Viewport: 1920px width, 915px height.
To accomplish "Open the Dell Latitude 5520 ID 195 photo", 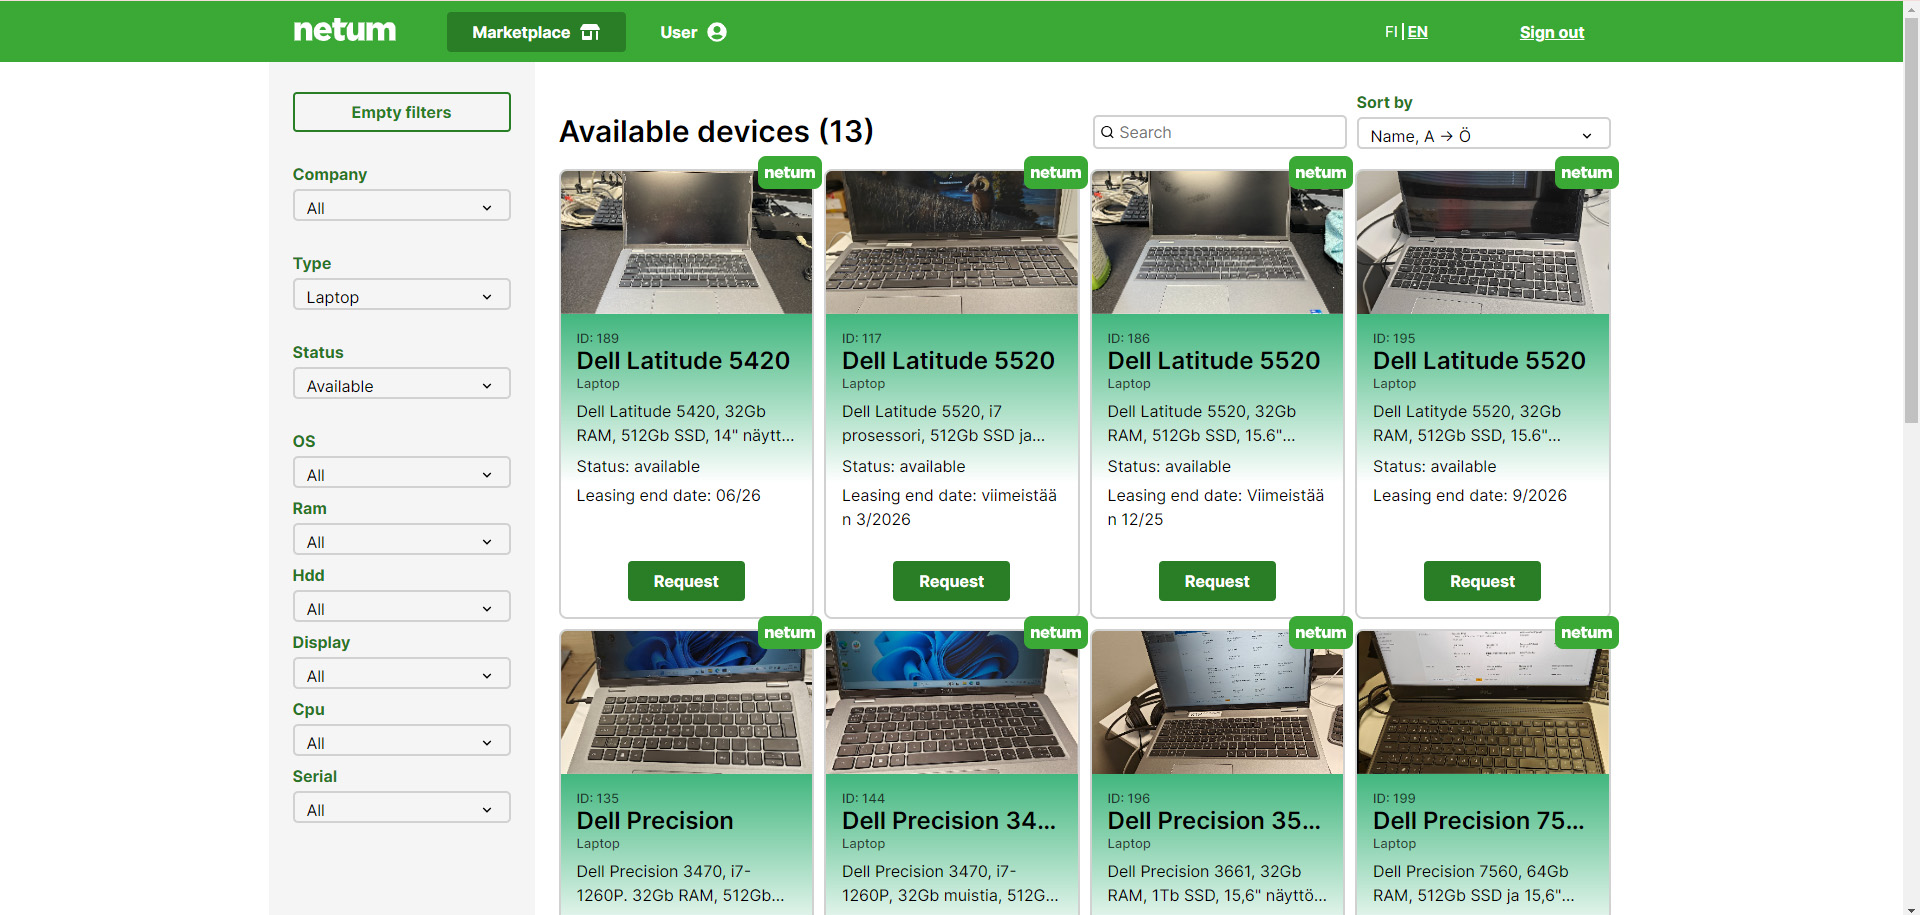I will [x=1482, y=245].
